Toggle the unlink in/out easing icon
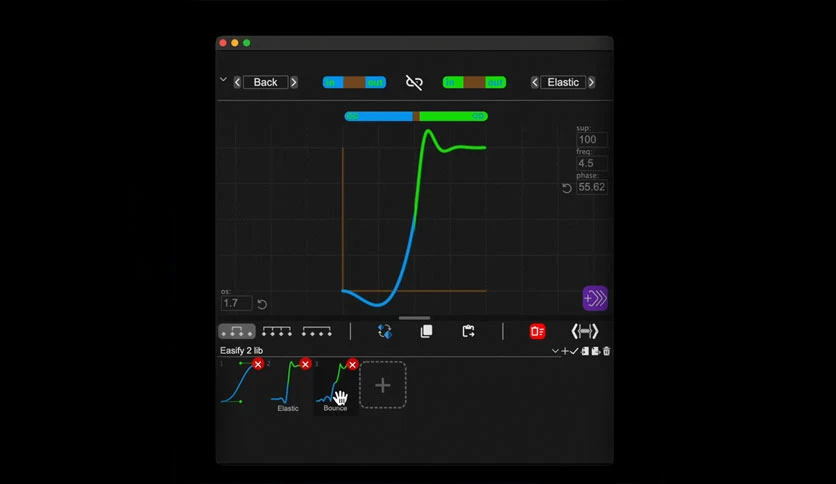Viewport: 836px width, 484px height. tap(414, 82)
